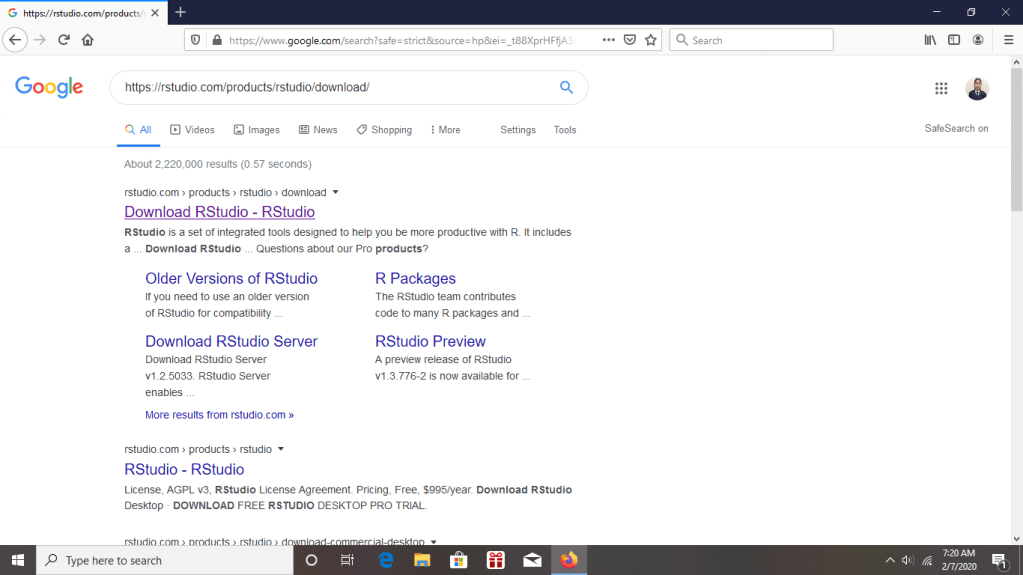Open page actions three-dot menu
The width and height of the screenshot is (1023, 575).
[608, 40]
